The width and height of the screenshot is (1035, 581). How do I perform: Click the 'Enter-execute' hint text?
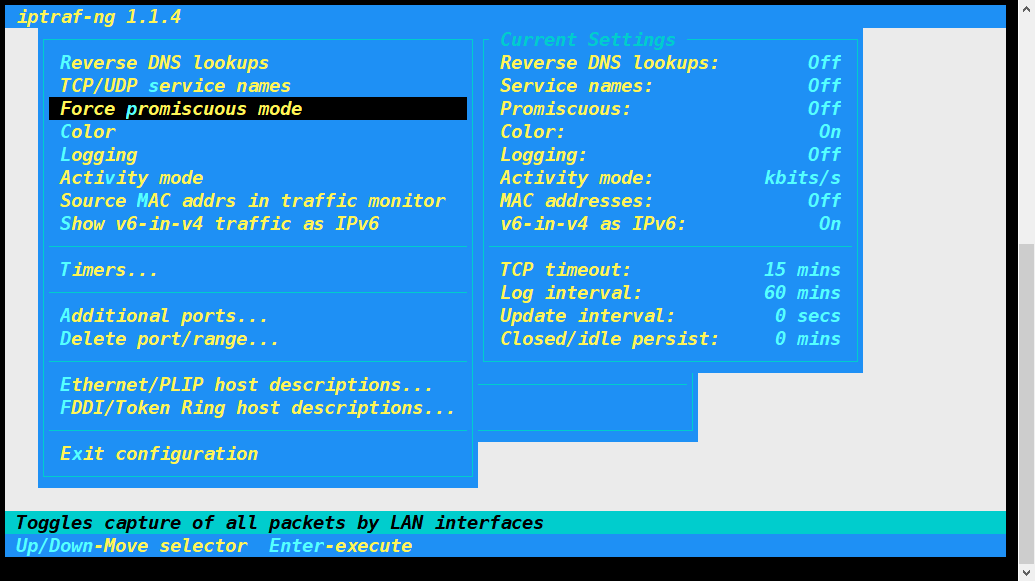(x=341, y=546)
